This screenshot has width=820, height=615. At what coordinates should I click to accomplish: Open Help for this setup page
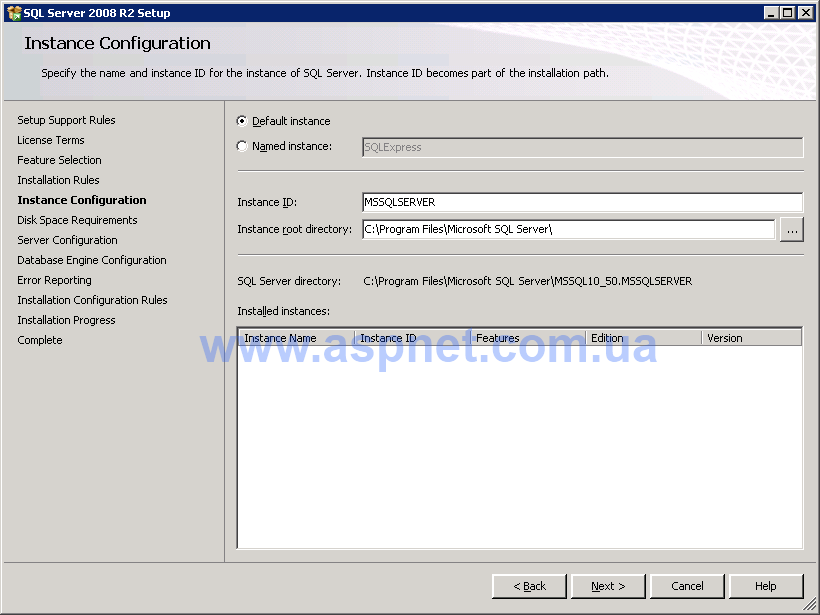click(766, 586)
